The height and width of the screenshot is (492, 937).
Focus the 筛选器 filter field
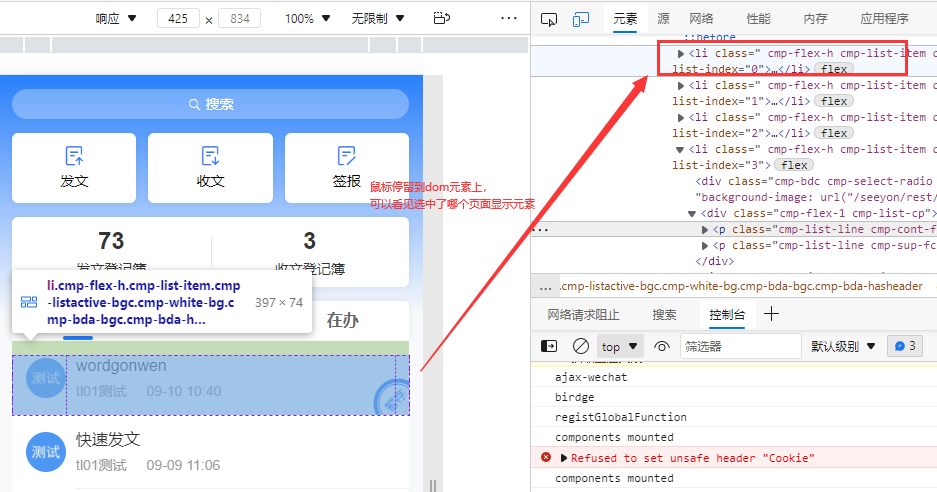[x=740, y=346]
